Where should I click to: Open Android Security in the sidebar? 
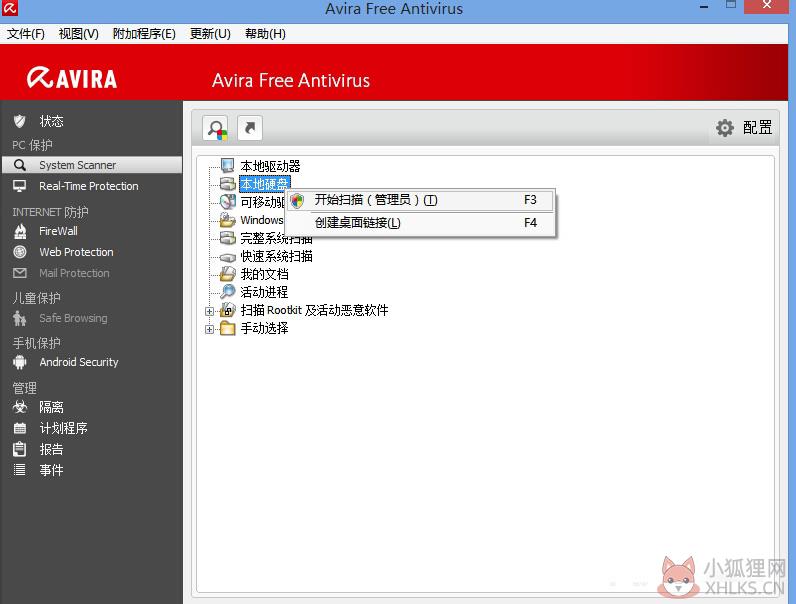click(x=79, y=362)
